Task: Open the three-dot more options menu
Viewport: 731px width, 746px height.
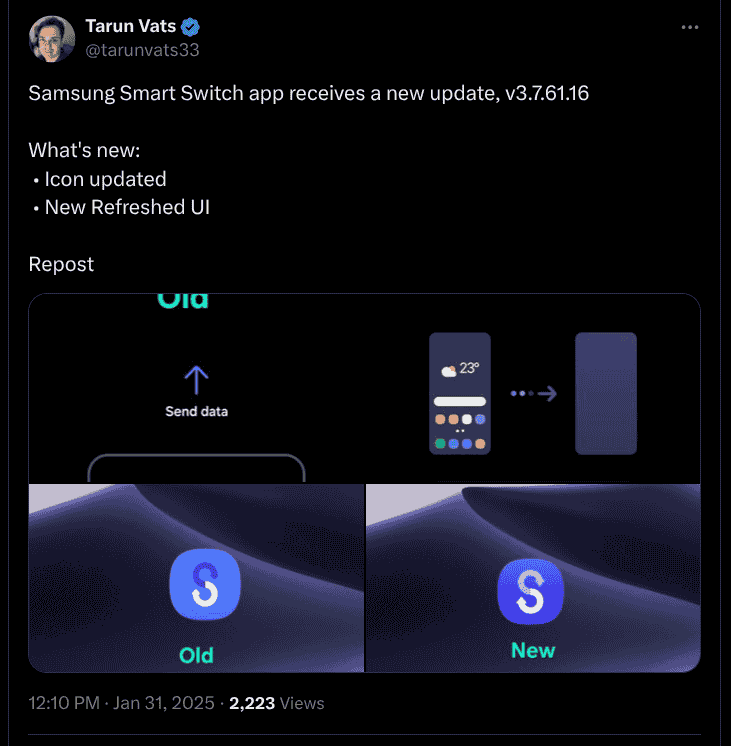Action: [689, 27]
